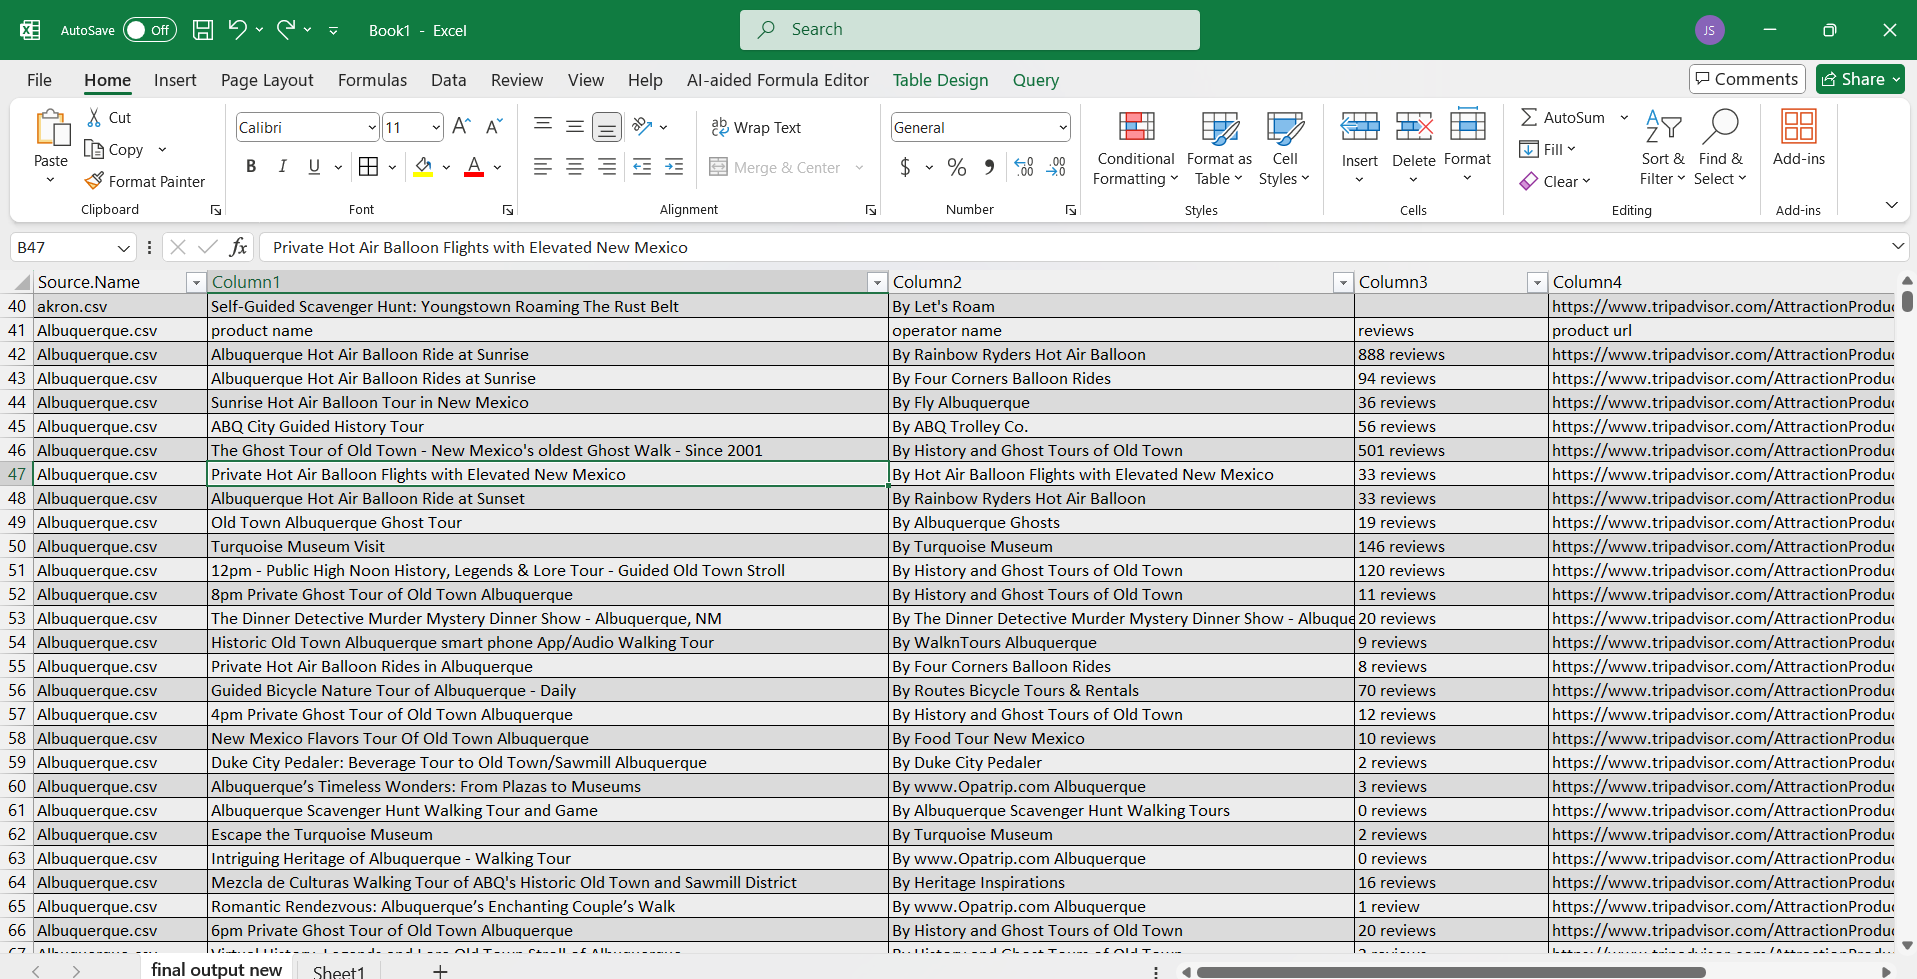The image size is (1917, 979).
Task: Collapse the ribbon with chevron
Action: tap(1891, 205)
